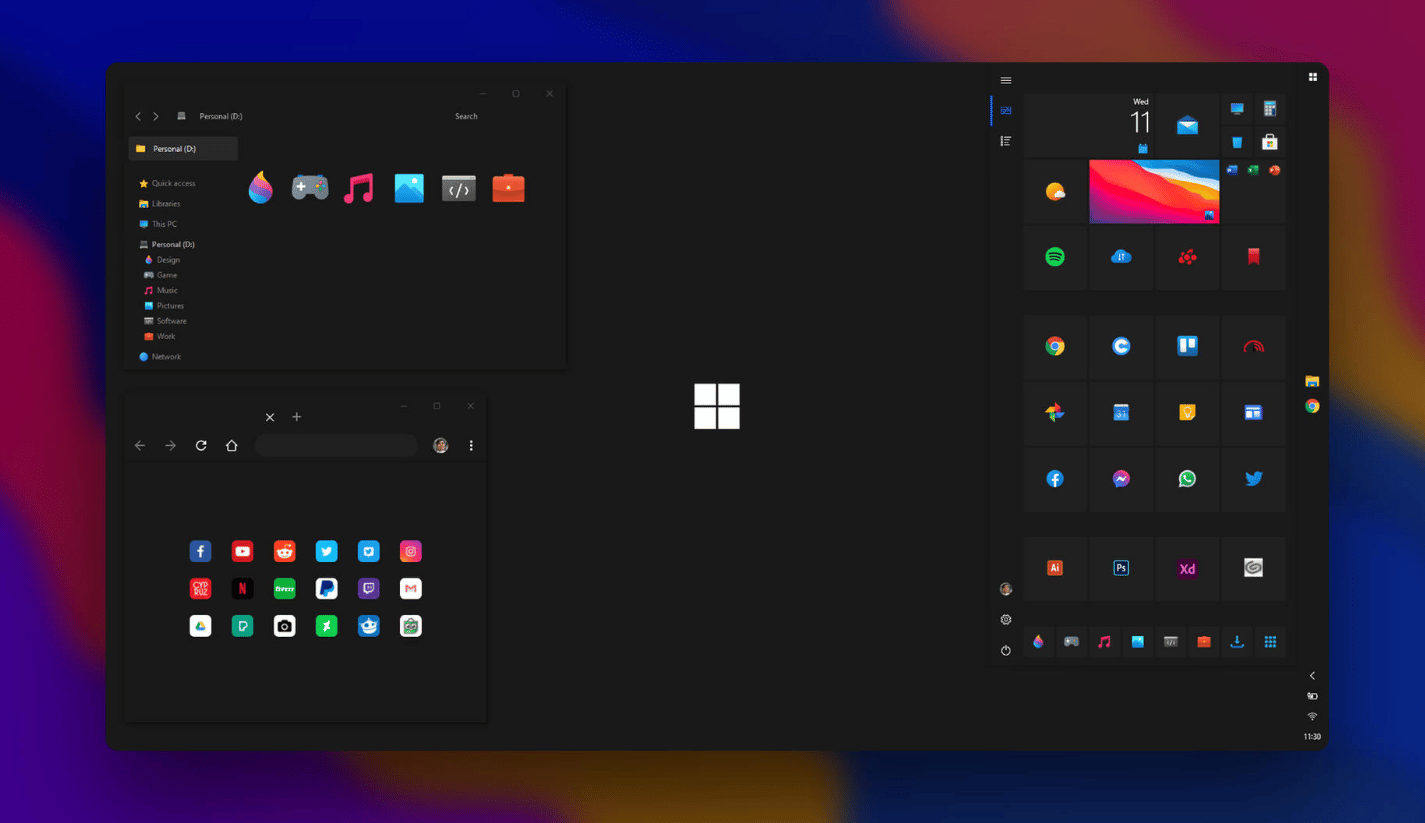This screenshot has height=823, width=1425.
Task: Go to browser home page
Action: 232,445
